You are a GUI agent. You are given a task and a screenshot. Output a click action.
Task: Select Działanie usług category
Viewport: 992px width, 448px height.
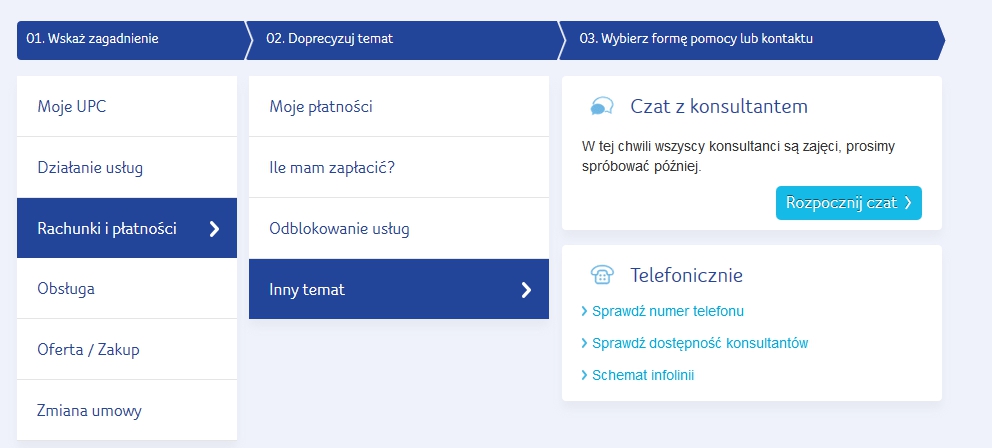point(90,168)
